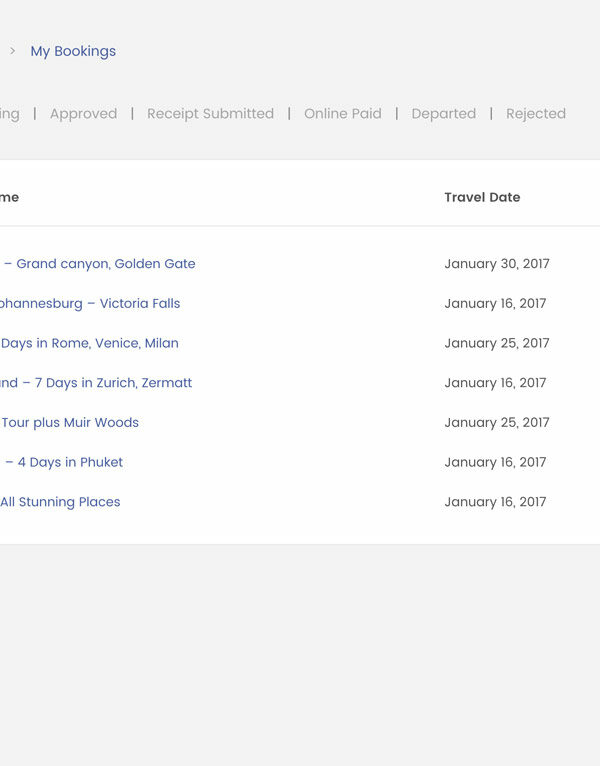Open the 4 Days in Phuket booking
Screen dimensions: 600x766
(x=64, y=463)
